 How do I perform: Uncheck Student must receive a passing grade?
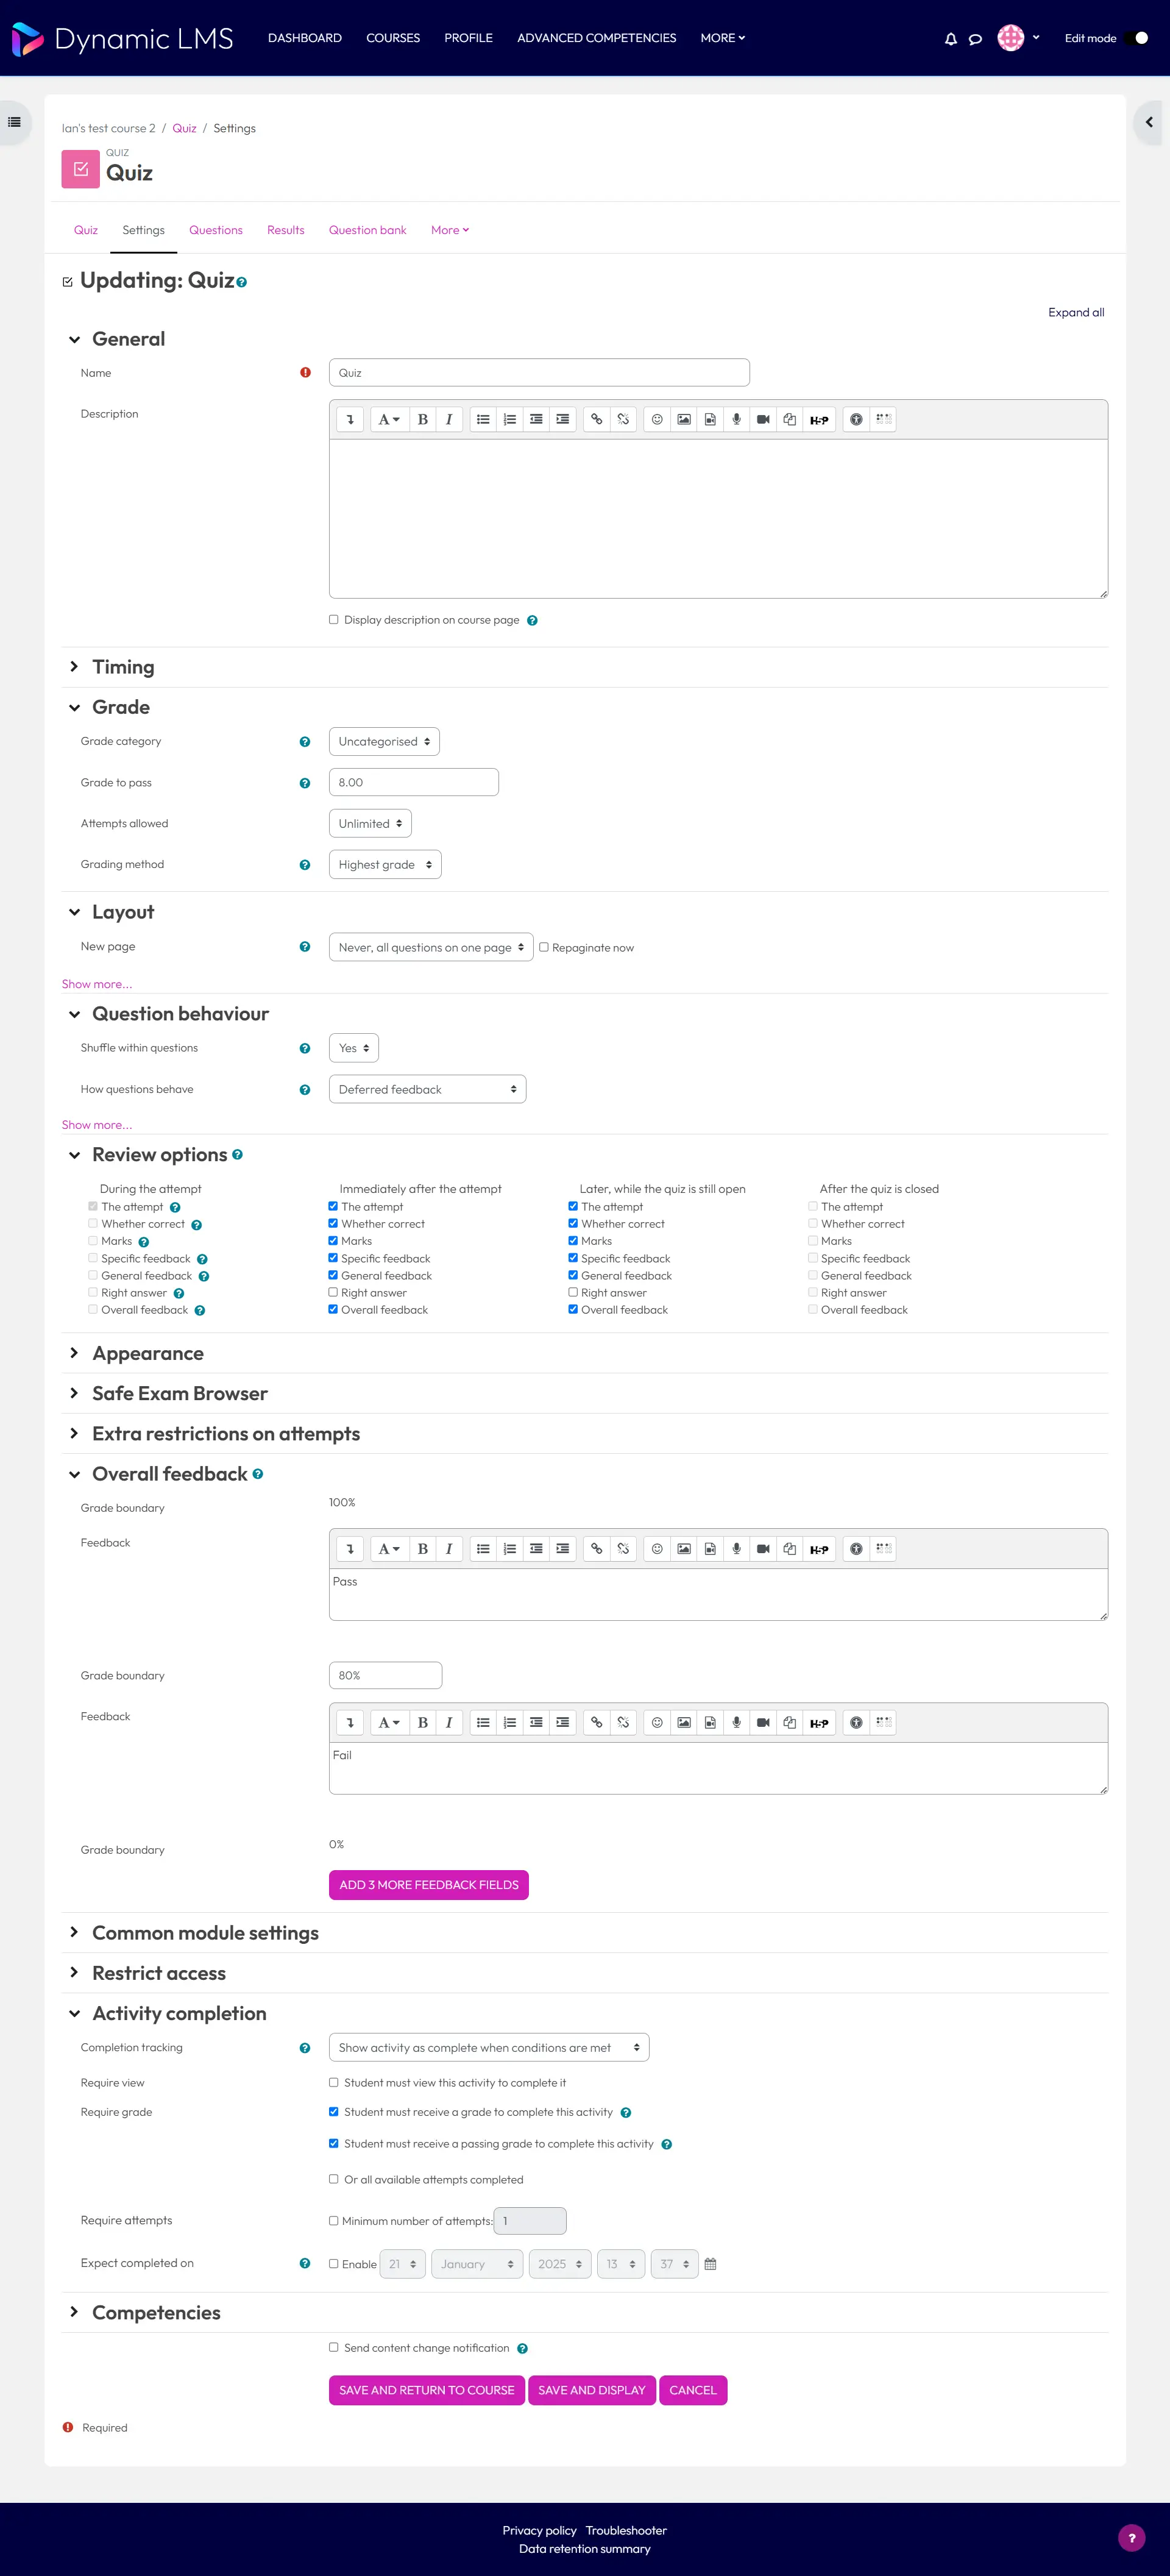[x=334, y=2143]
